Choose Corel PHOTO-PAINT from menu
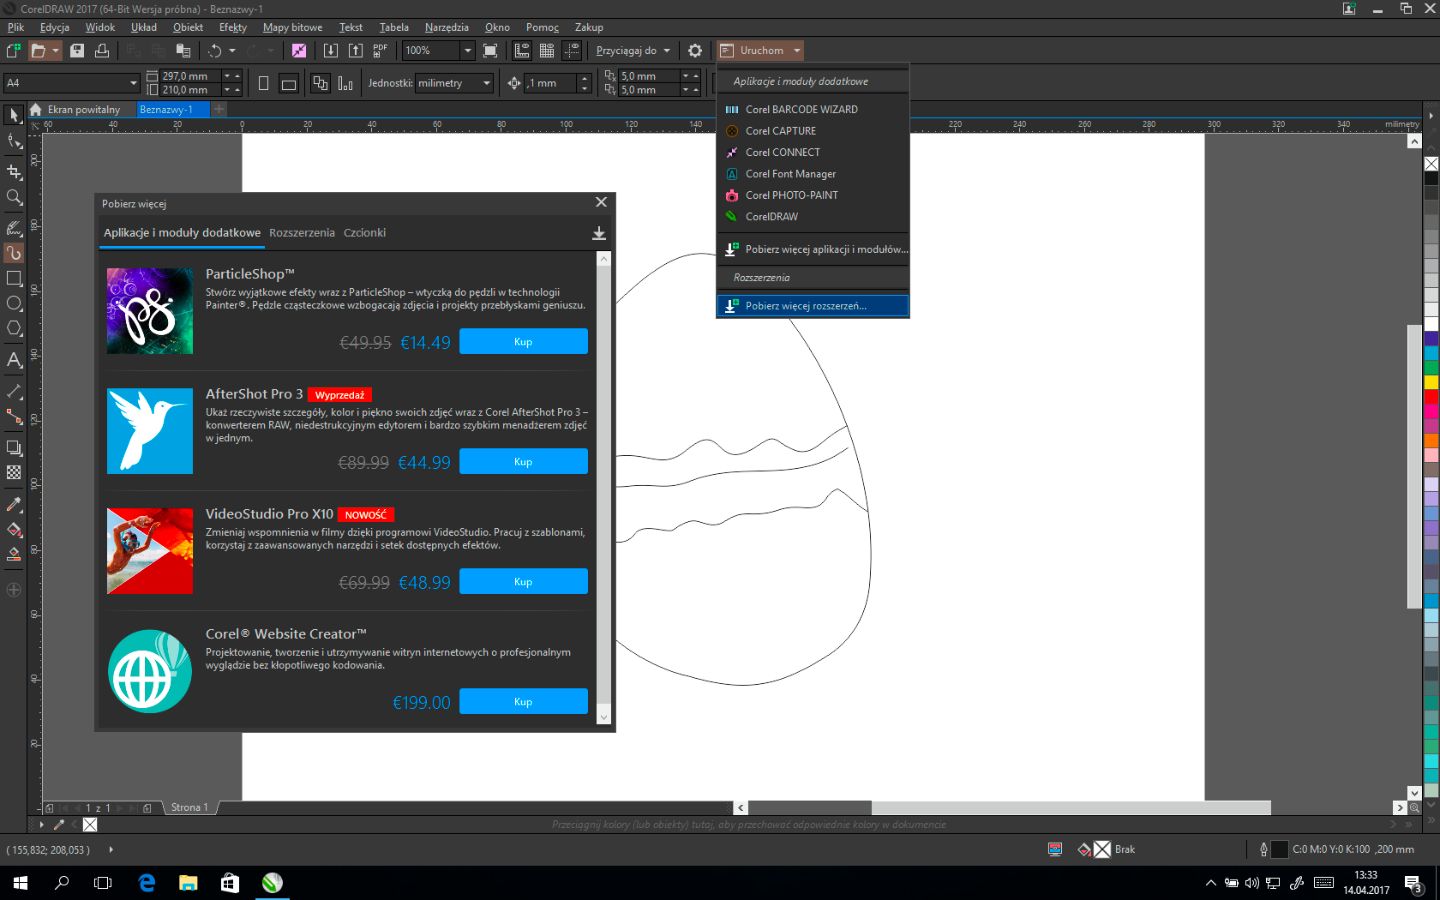Viewport: 1440px width, 900px height. pyautogui.click(x=813, y=195)
